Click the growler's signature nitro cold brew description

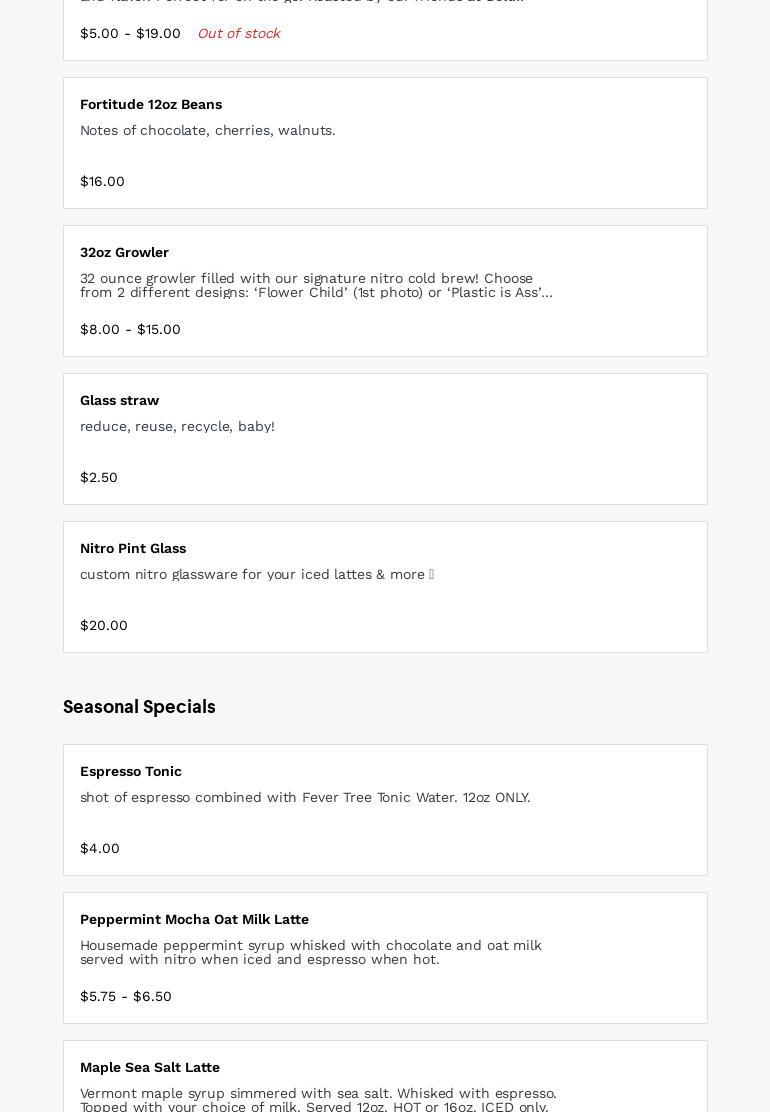tap(316, 285)
